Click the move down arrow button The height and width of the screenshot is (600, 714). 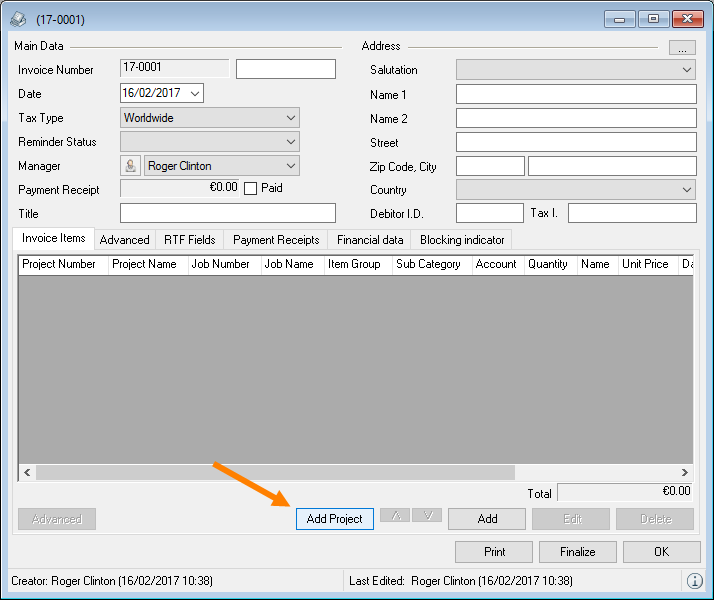point(427,516)
